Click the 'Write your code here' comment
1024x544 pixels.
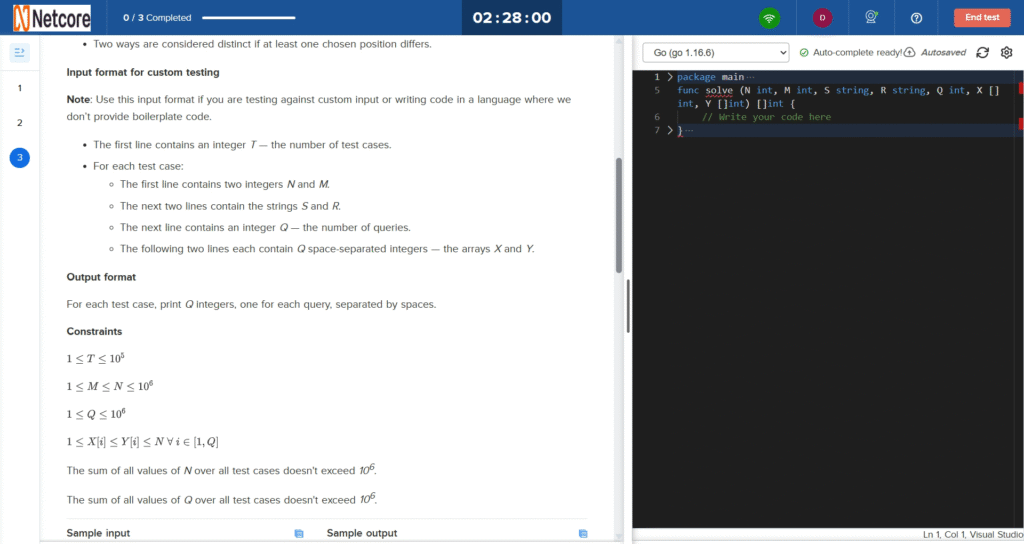point(767,117)
